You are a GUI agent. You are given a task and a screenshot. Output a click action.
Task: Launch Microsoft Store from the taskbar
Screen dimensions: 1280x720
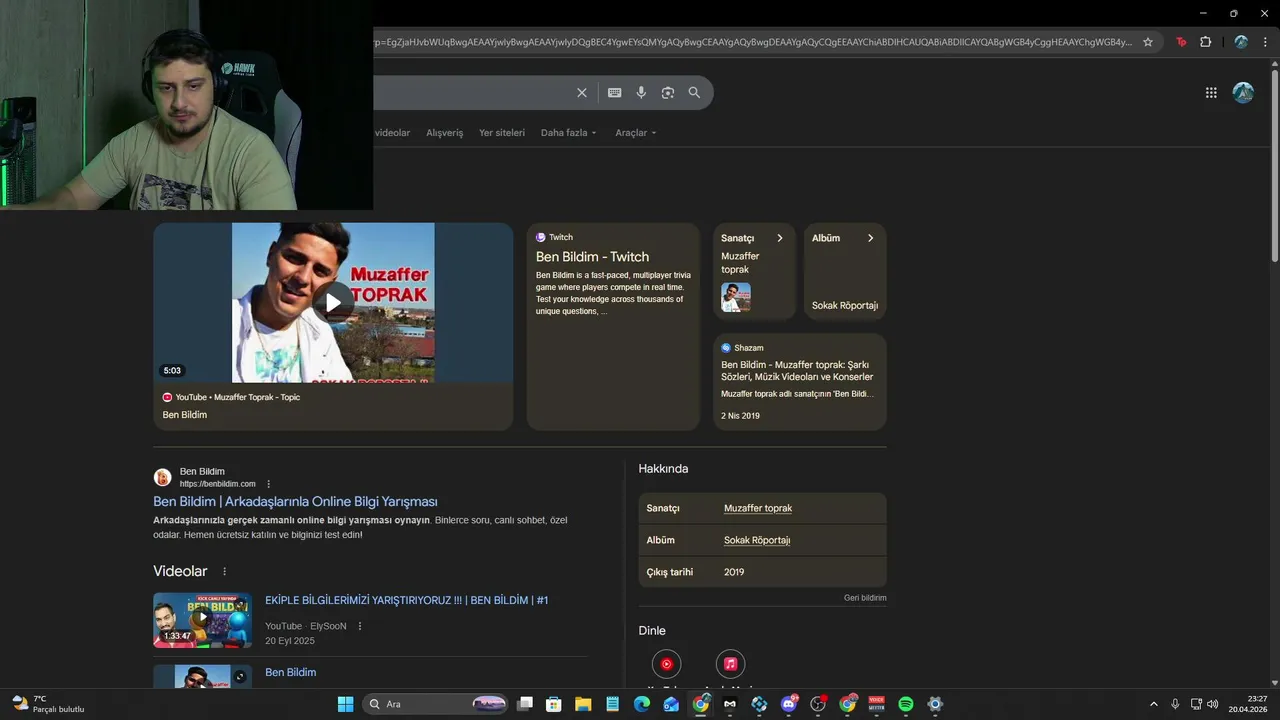pyautogui.click(x=554, y=704)
